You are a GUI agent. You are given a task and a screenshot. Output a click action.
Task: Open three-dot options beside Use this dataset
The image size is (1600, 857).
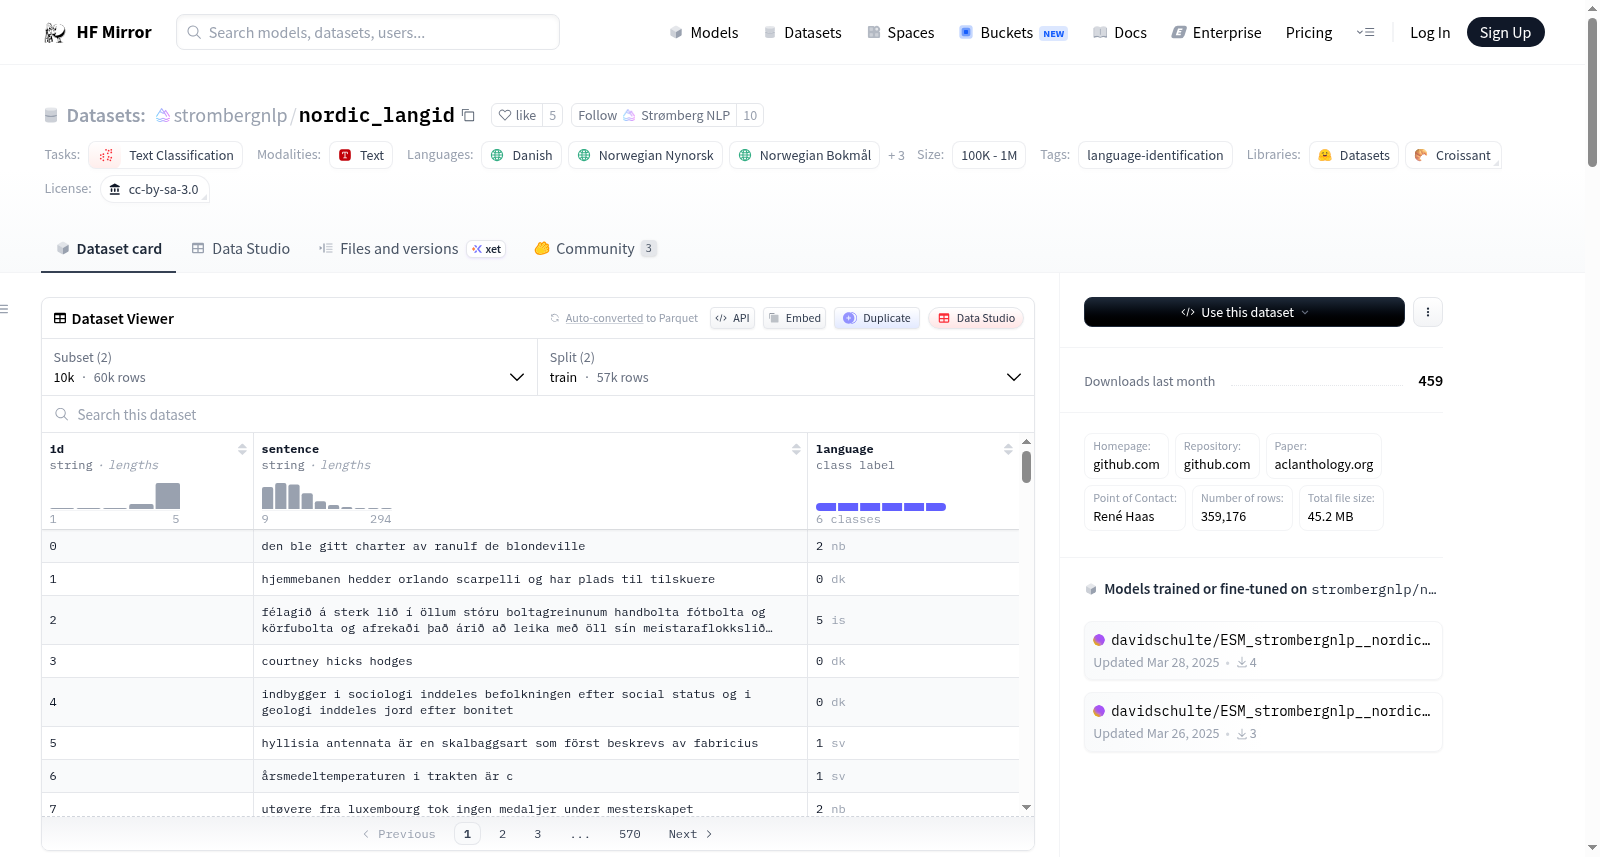[1428, 312]
